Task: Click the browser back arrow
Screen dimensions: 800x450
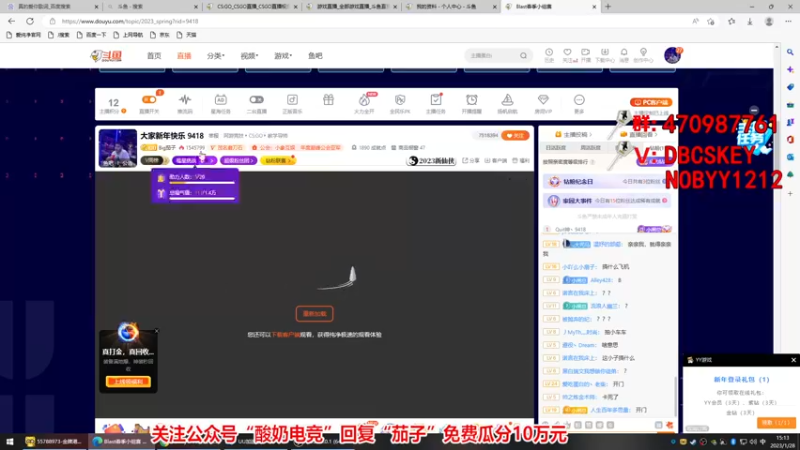Action: point(12,21)
